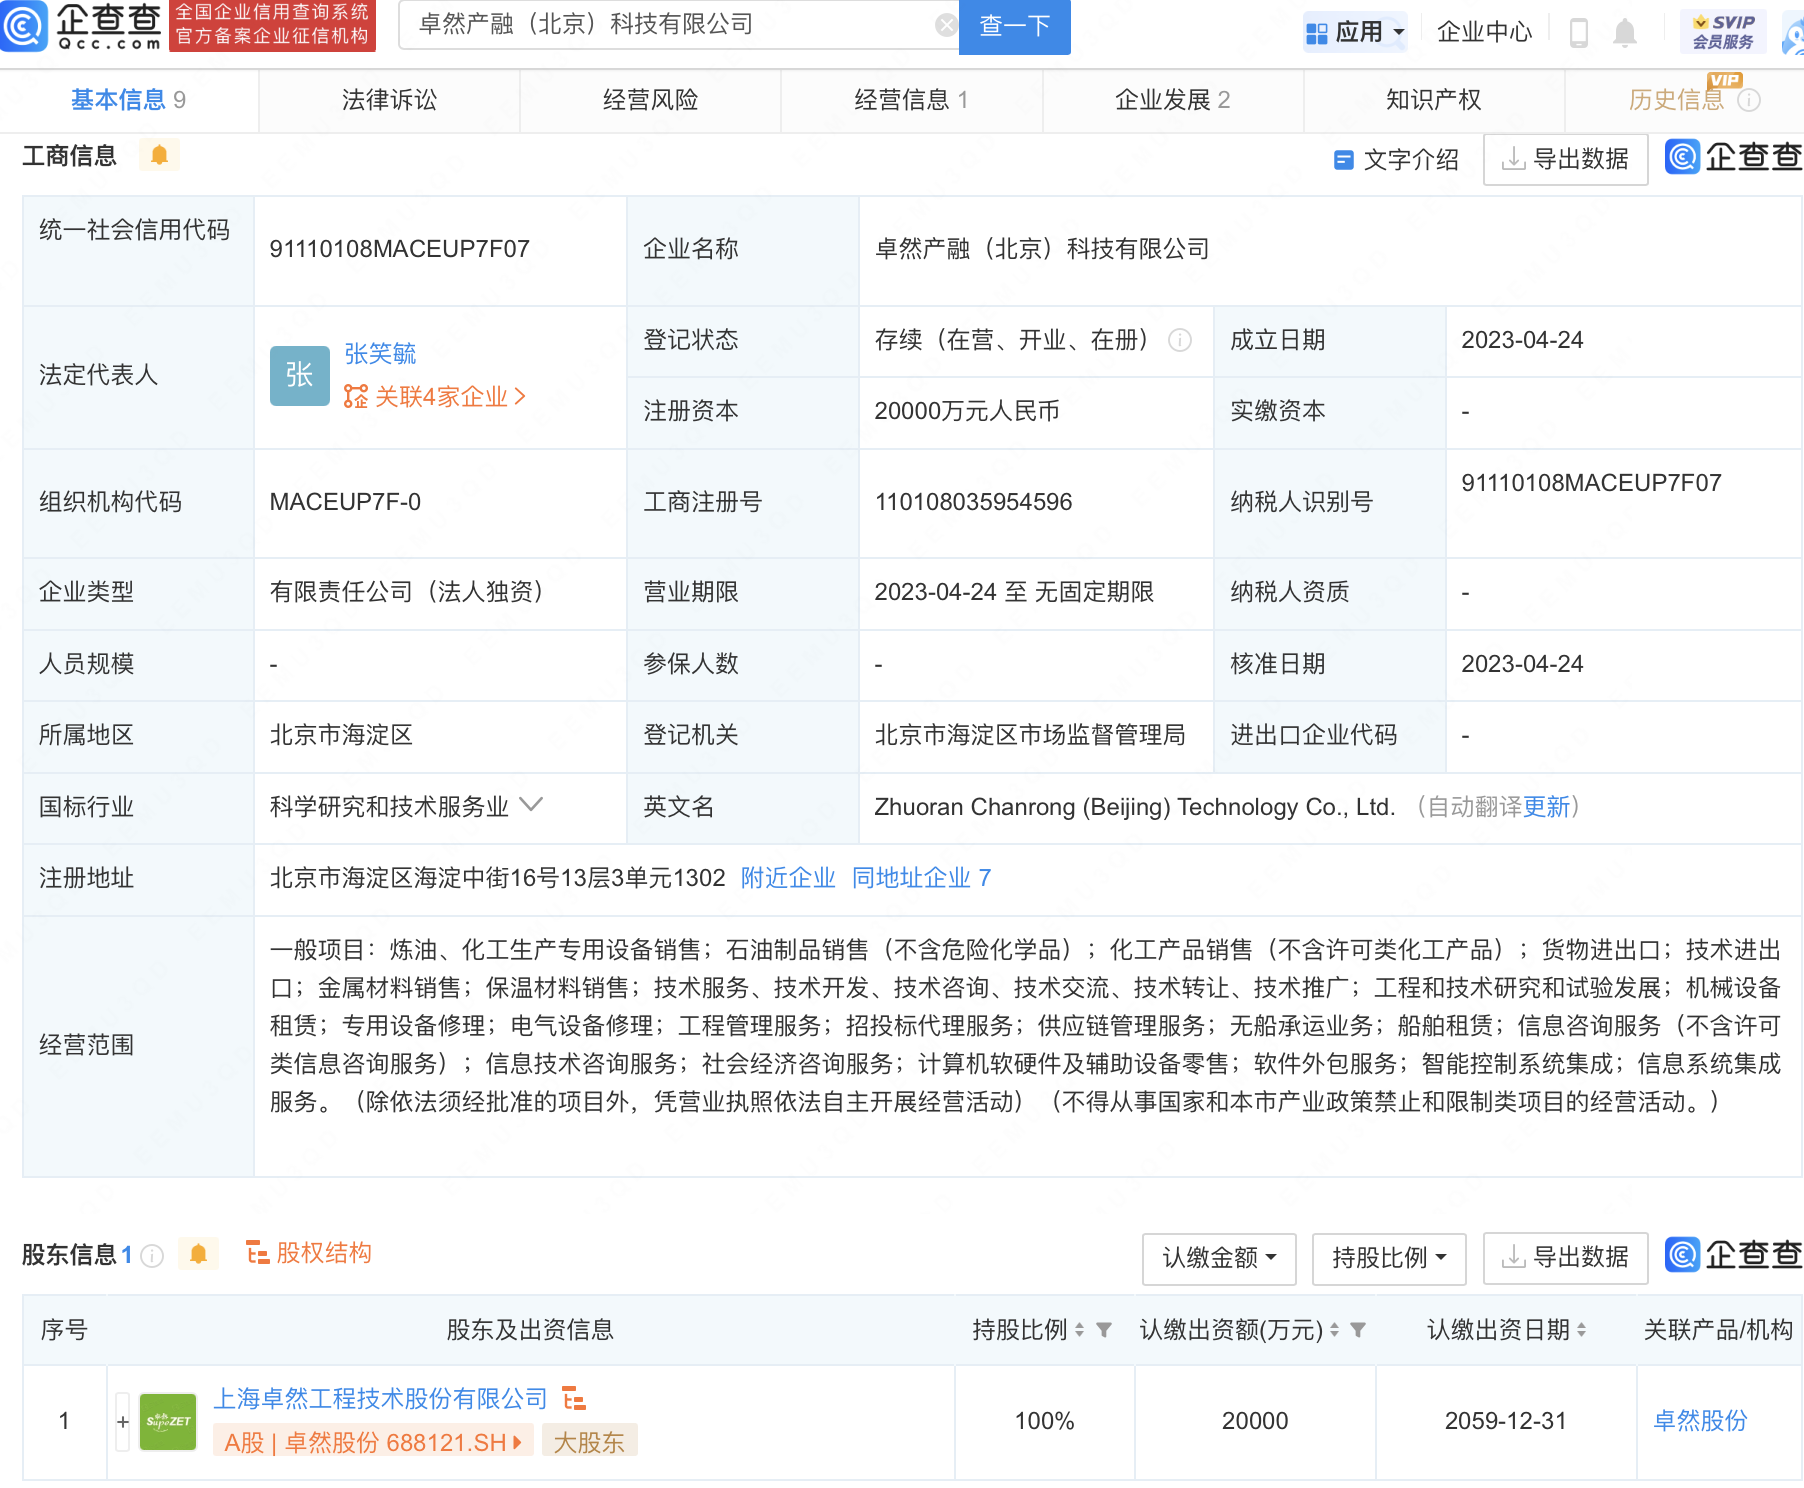Clear the search box with X icon
This screenshot has width=1804, height=1488.
point(945,25)
